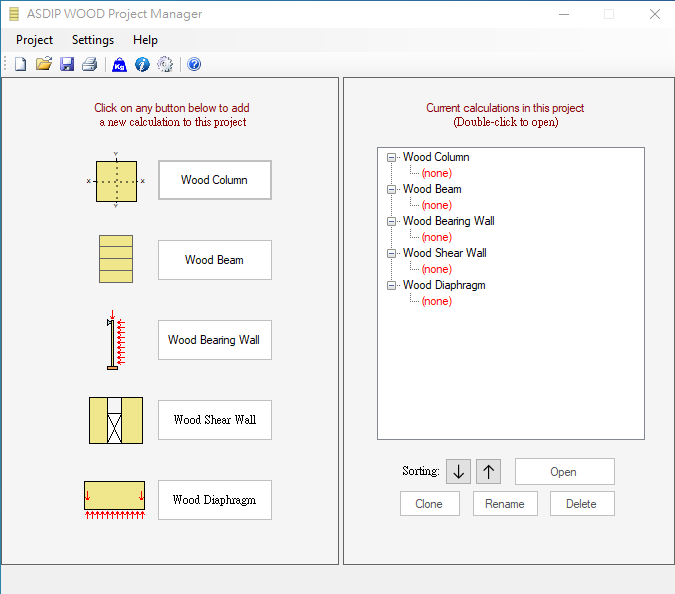
Task: Open the Project menu
Action: [x=35, y=40]
